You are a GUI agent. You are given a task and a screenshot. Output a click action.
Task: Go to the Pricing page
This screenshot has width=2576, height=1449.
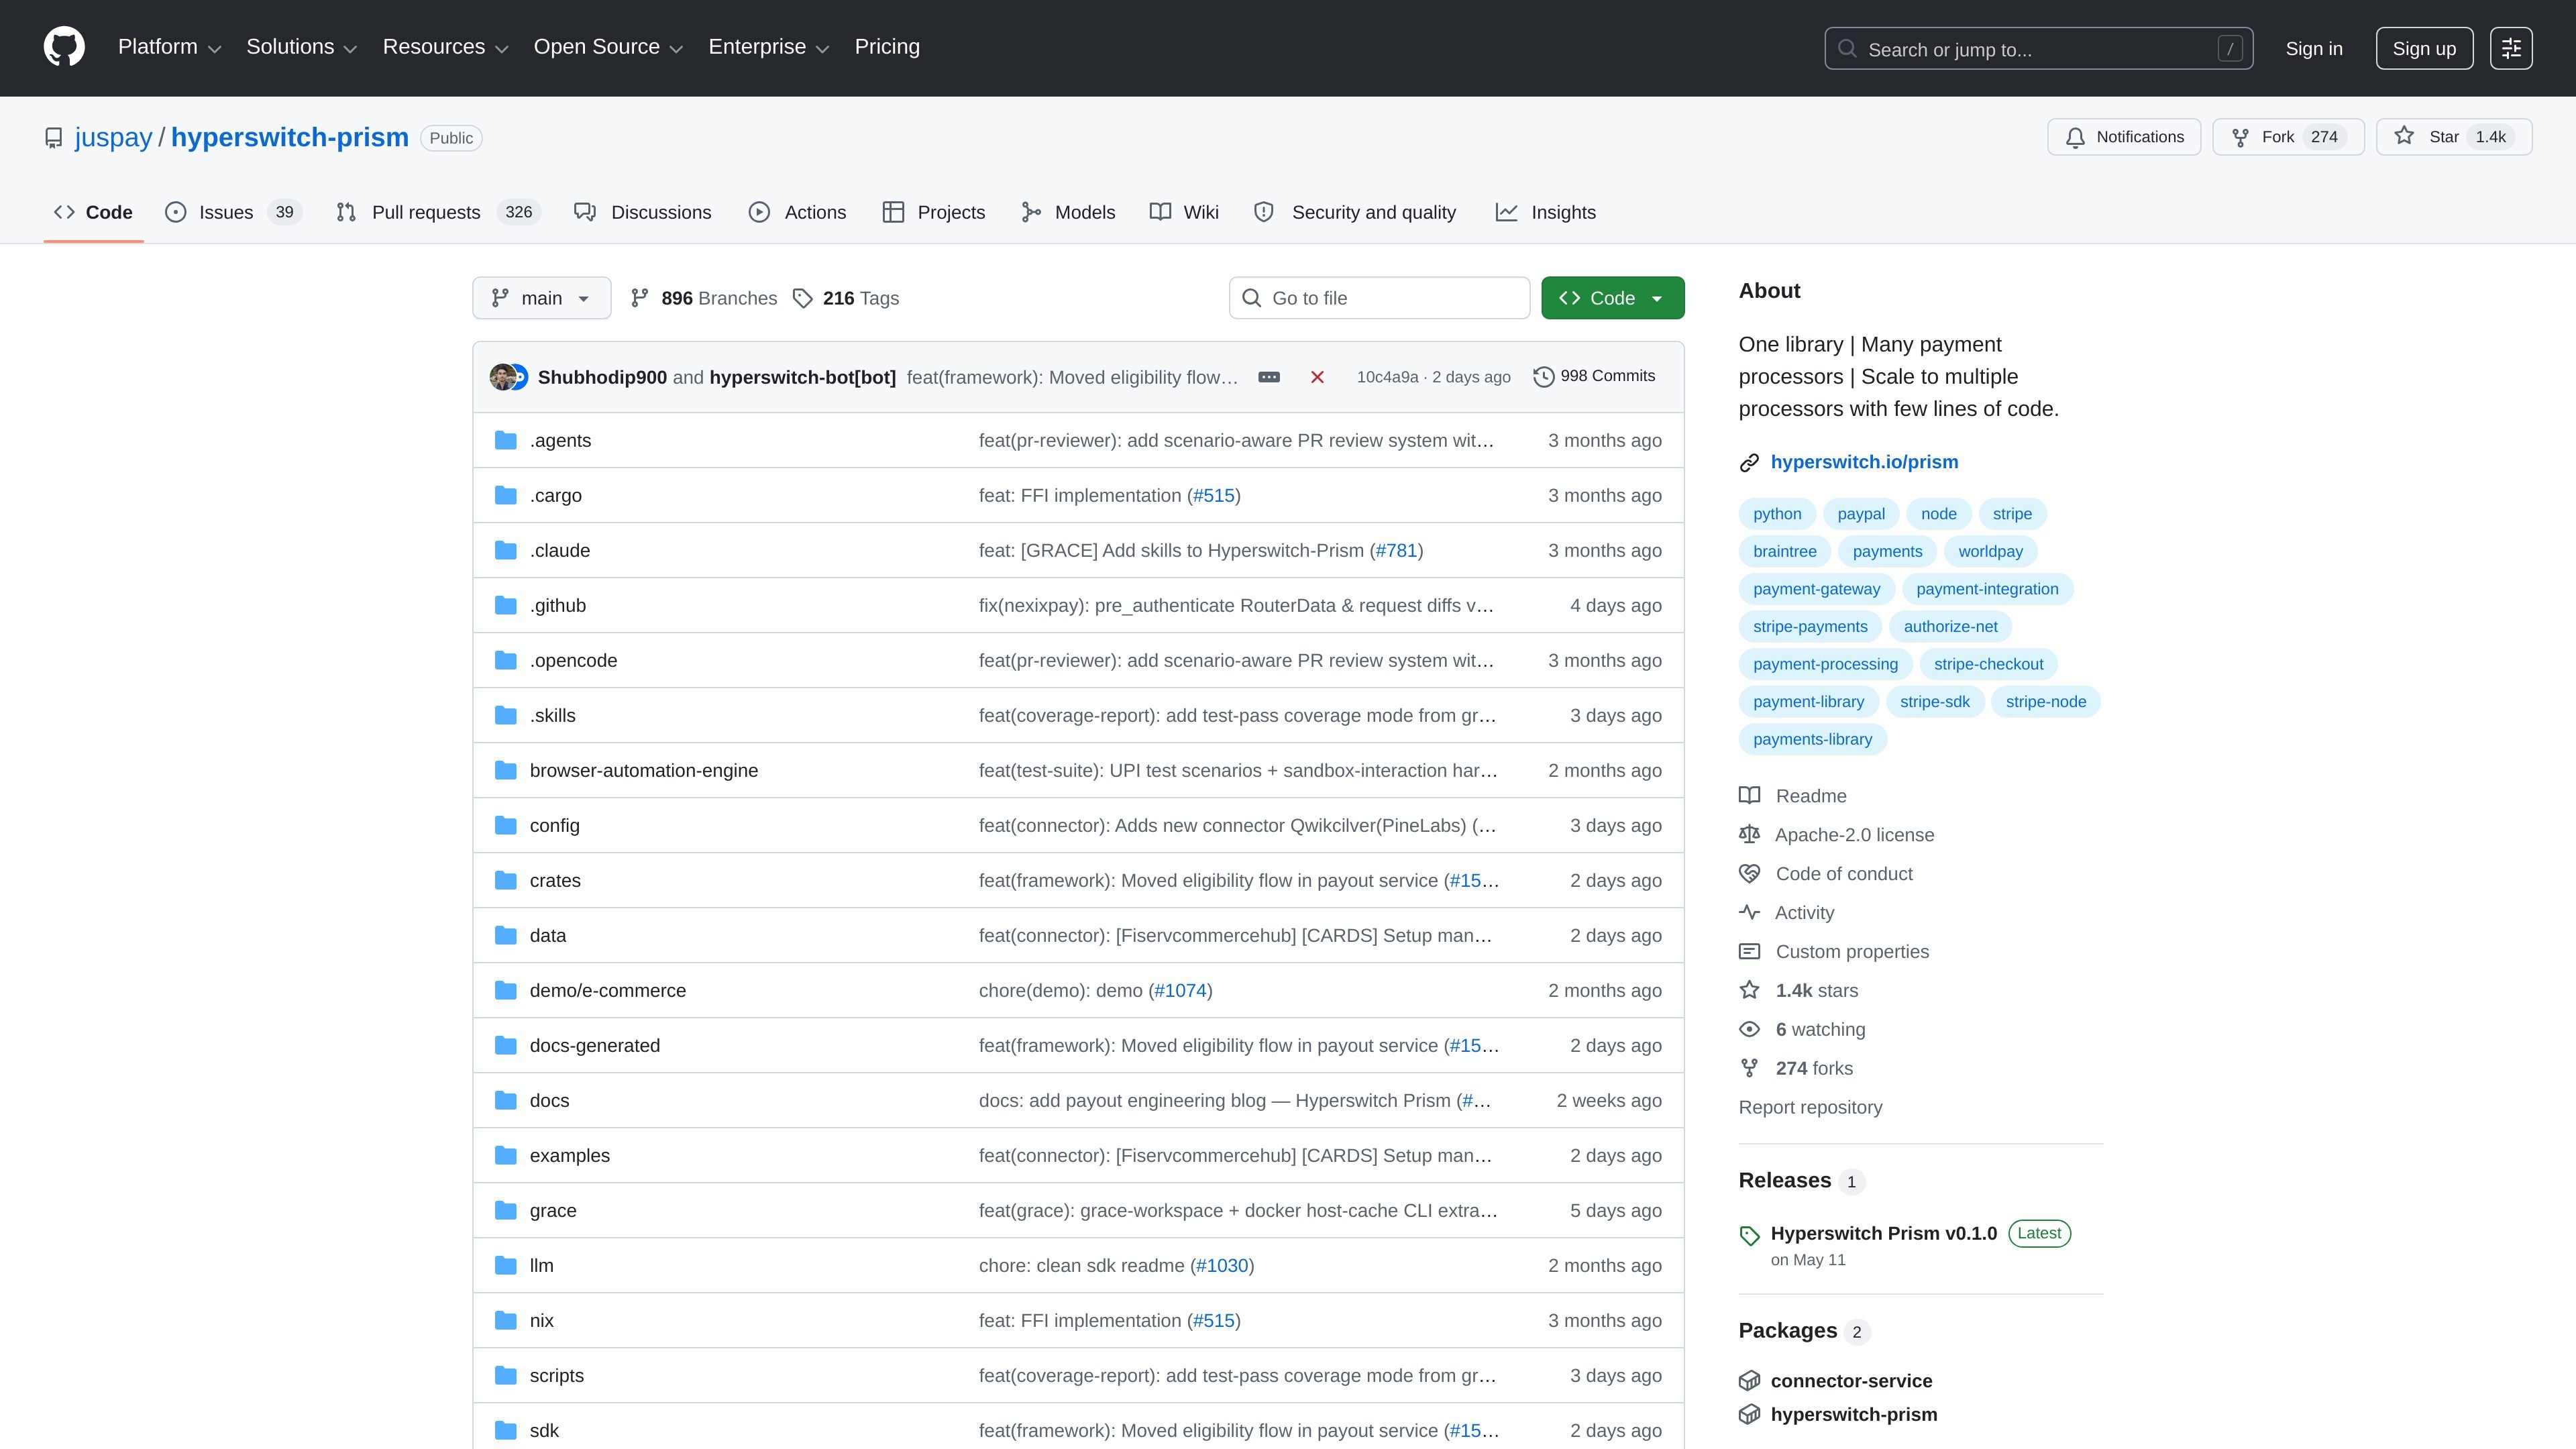pos(887,47)
